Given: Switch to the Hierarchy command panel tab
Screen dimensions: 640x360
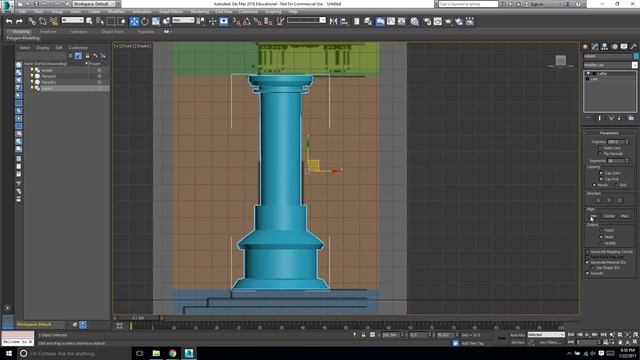Looking at the screenshot, I should tap(604, 47).
